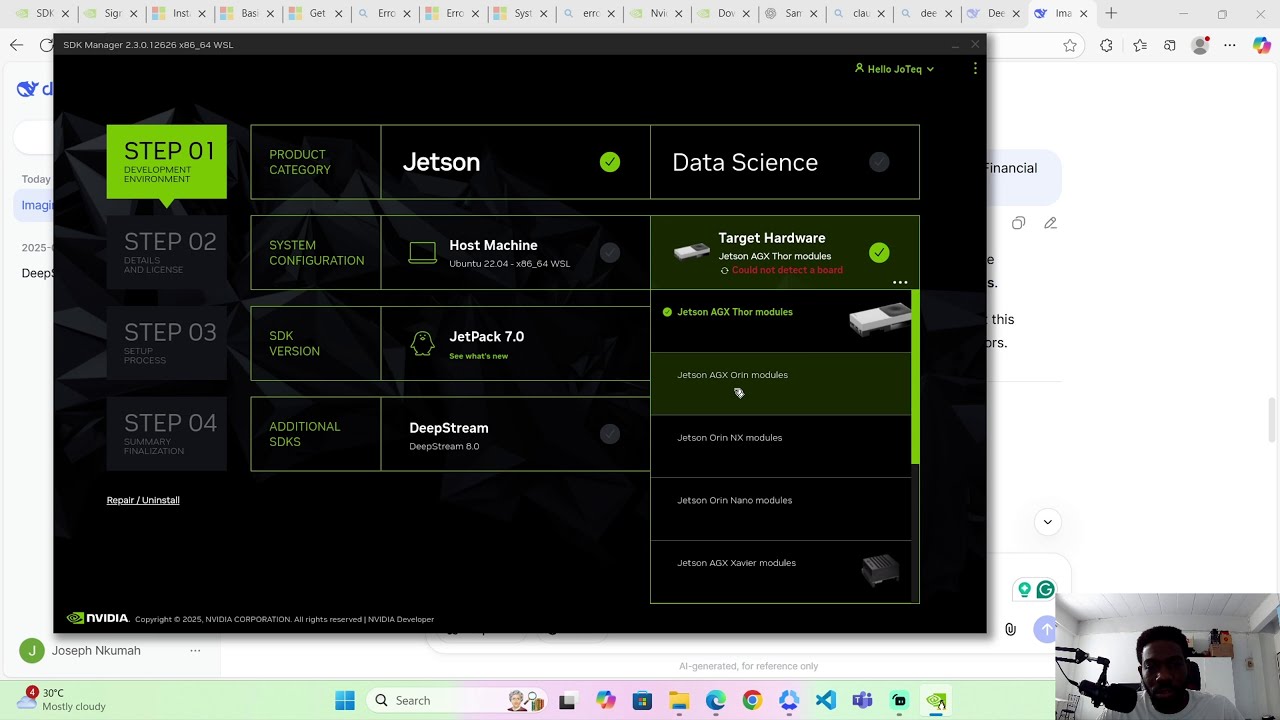The image size is (1280, 720).
Task: Click the hardware list scrollbar
Action: (x=915, y=377)
